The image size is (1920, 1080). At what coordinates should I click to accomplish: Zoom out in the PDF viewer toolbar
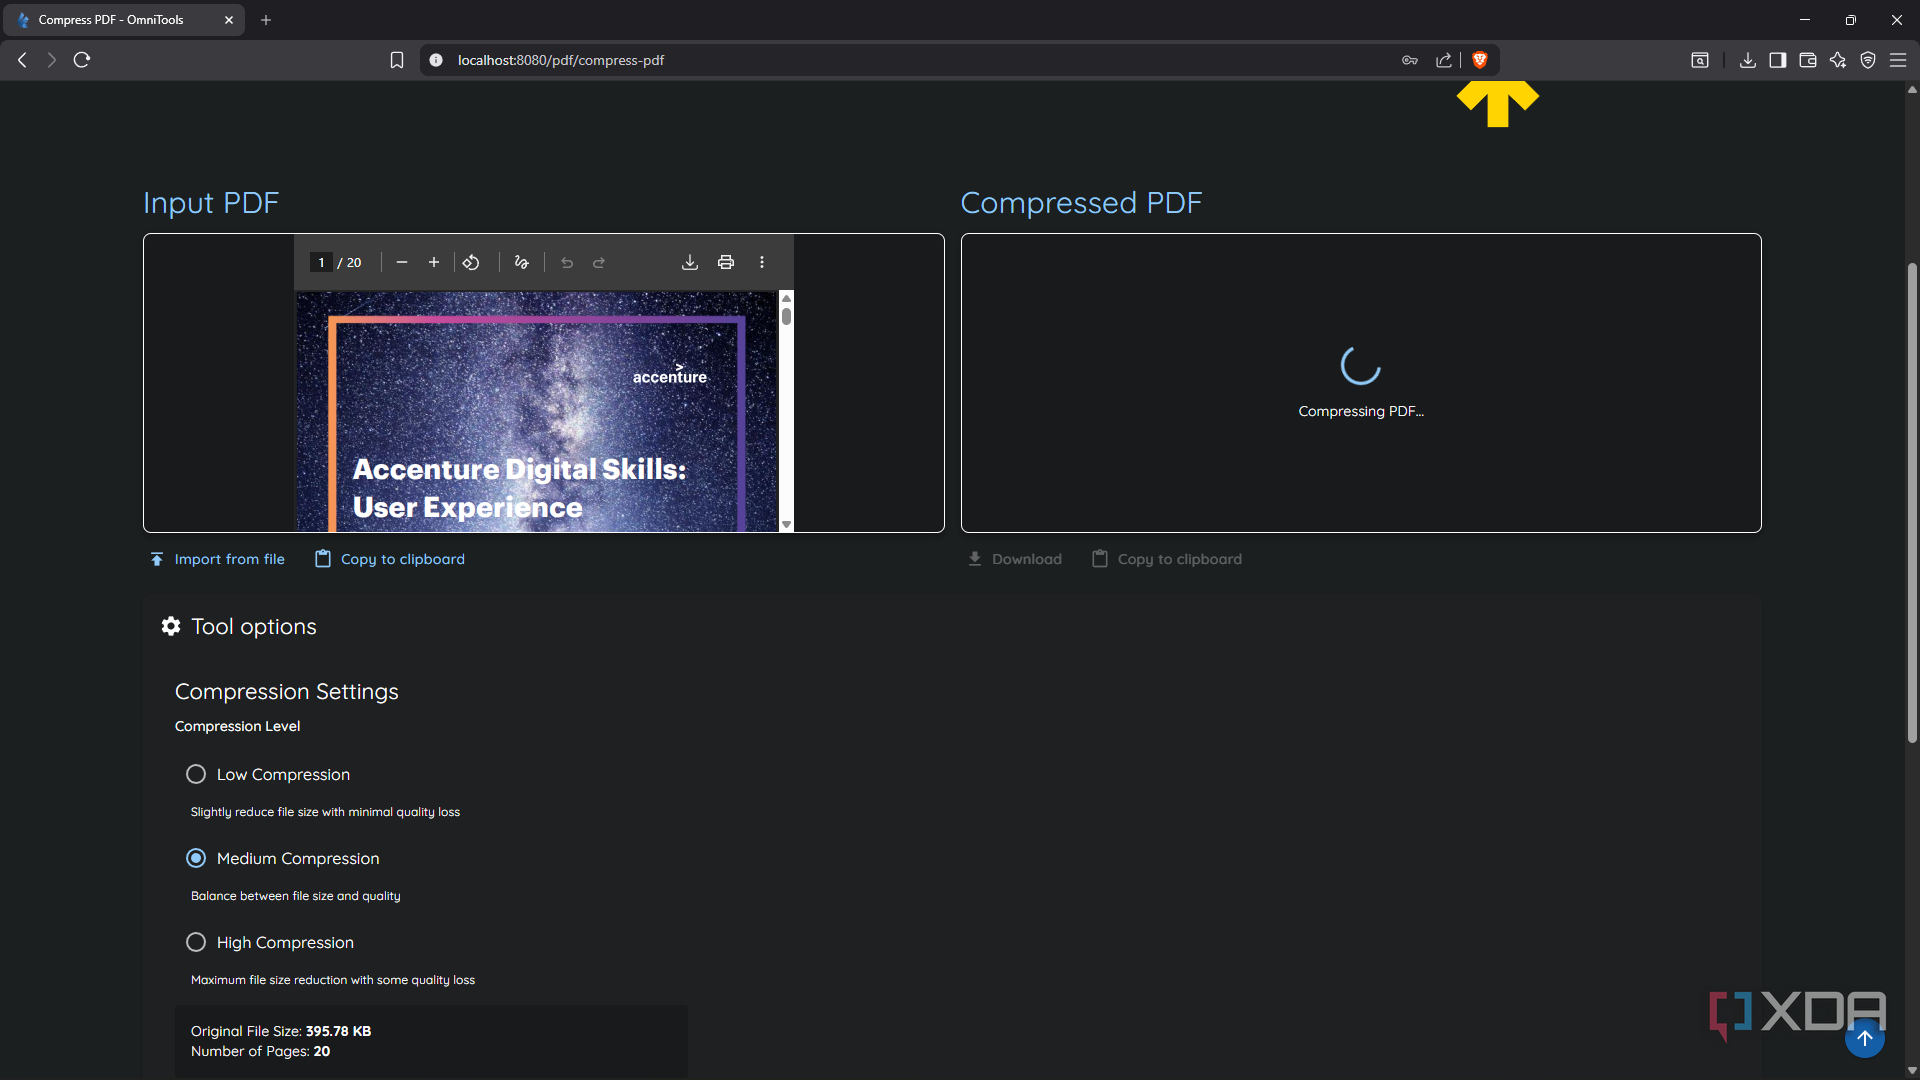point(402,262)
